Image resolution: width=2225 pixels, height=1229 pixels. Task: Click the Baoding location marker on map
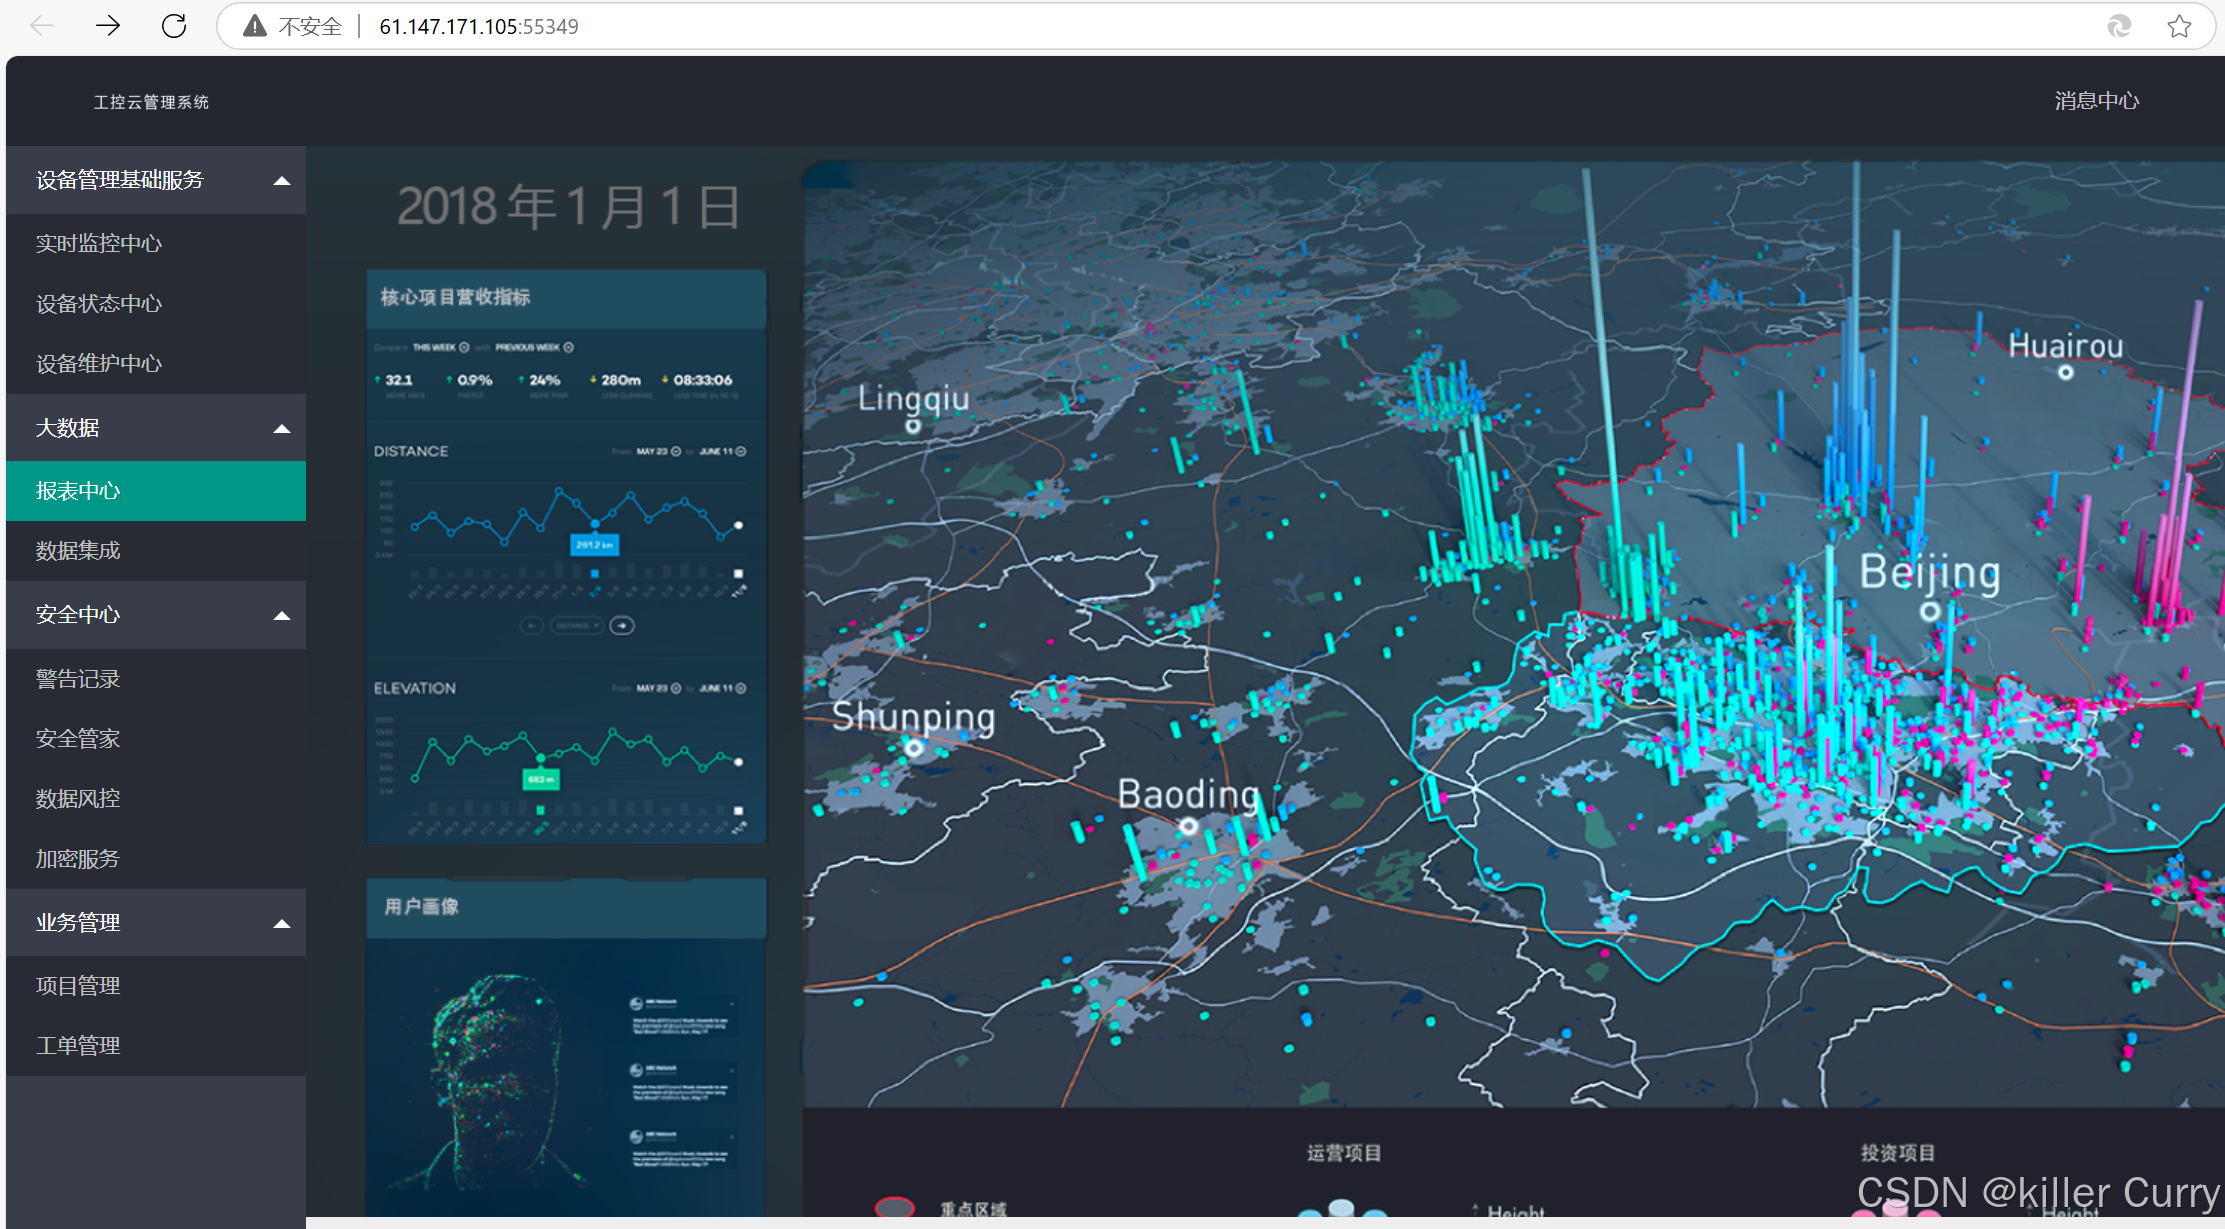click(x=1187, y=826)
